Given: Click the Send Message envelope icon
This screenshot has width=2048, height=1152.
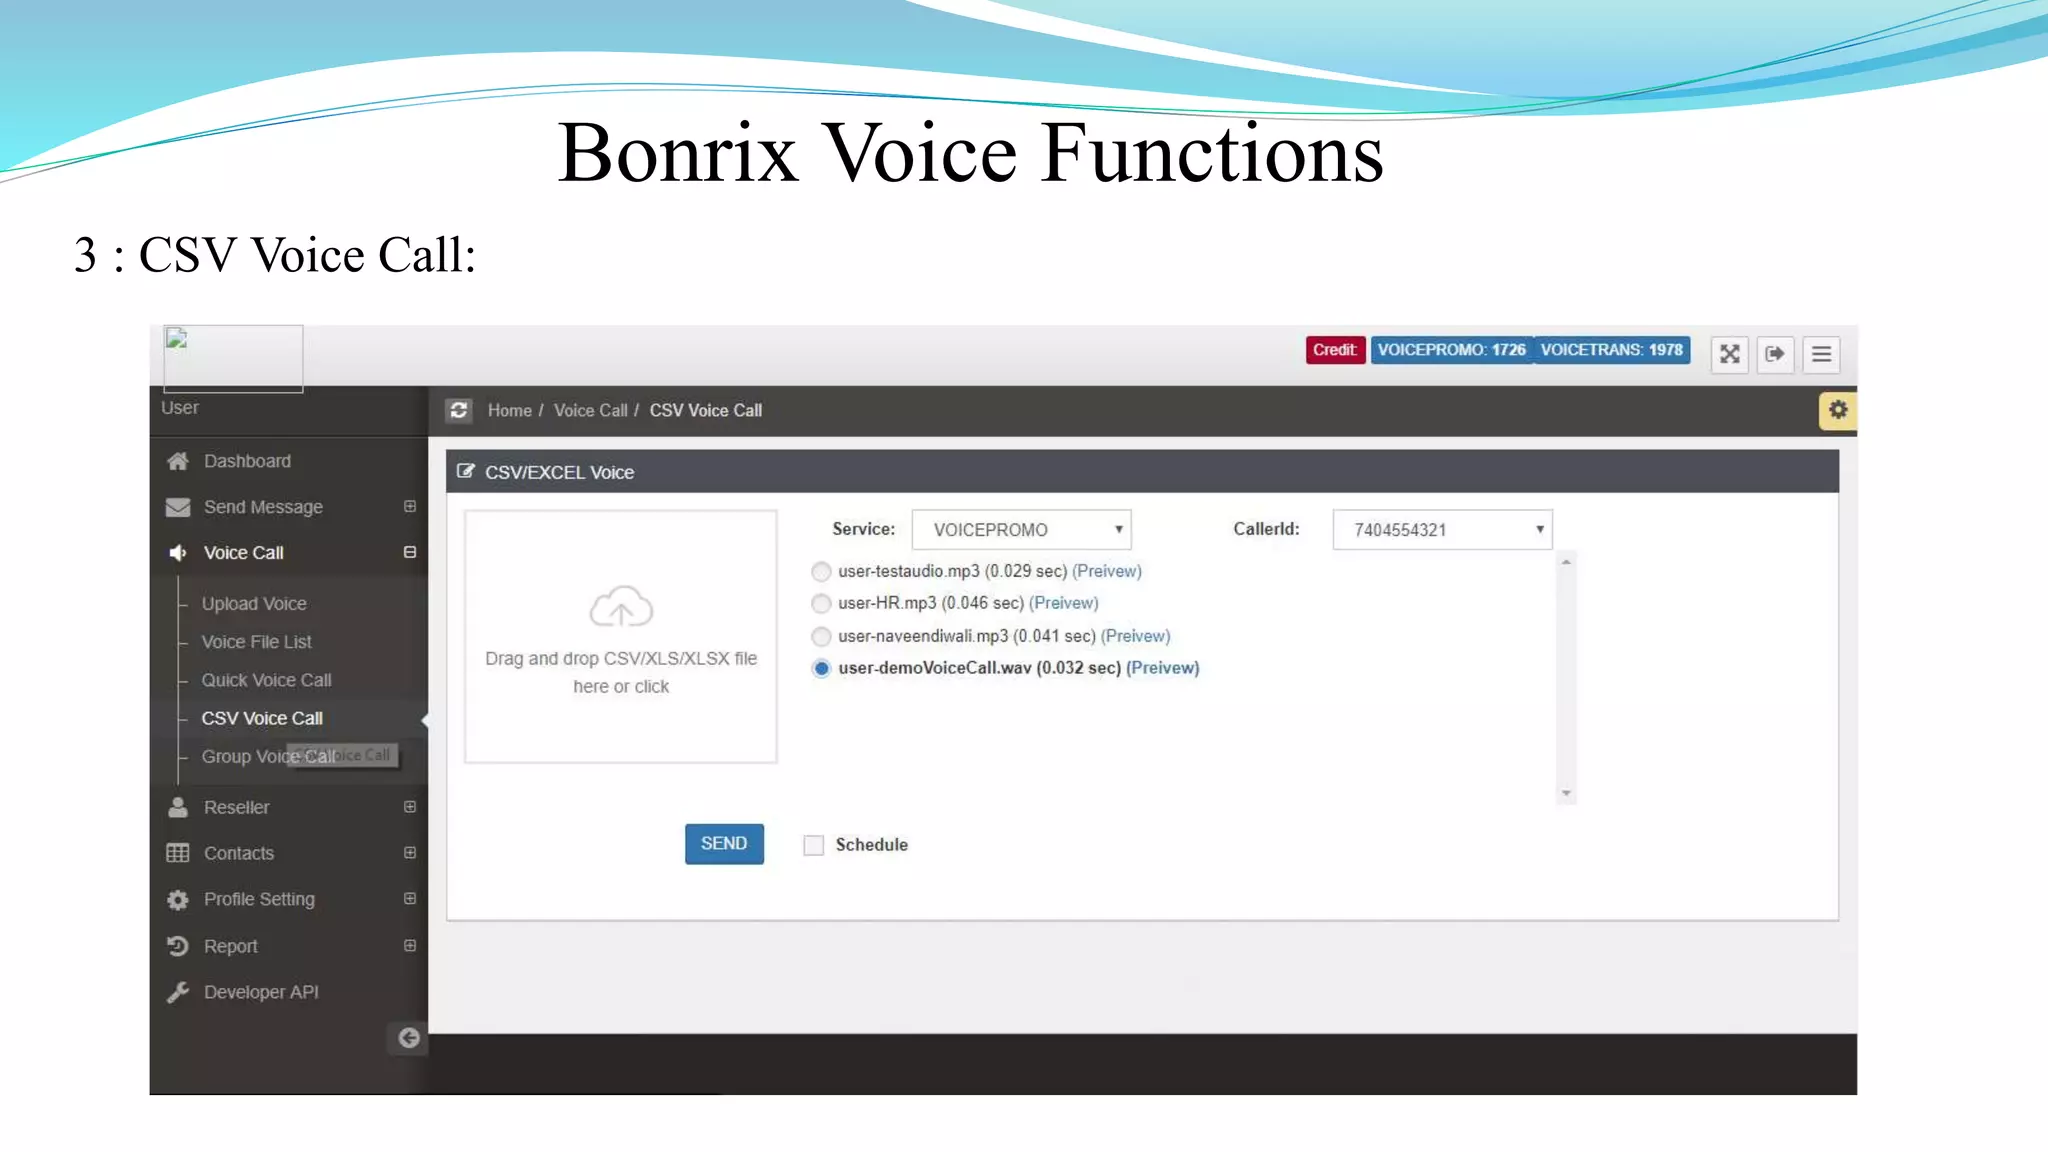Looking at the screenshot, I should click(178, 507).
